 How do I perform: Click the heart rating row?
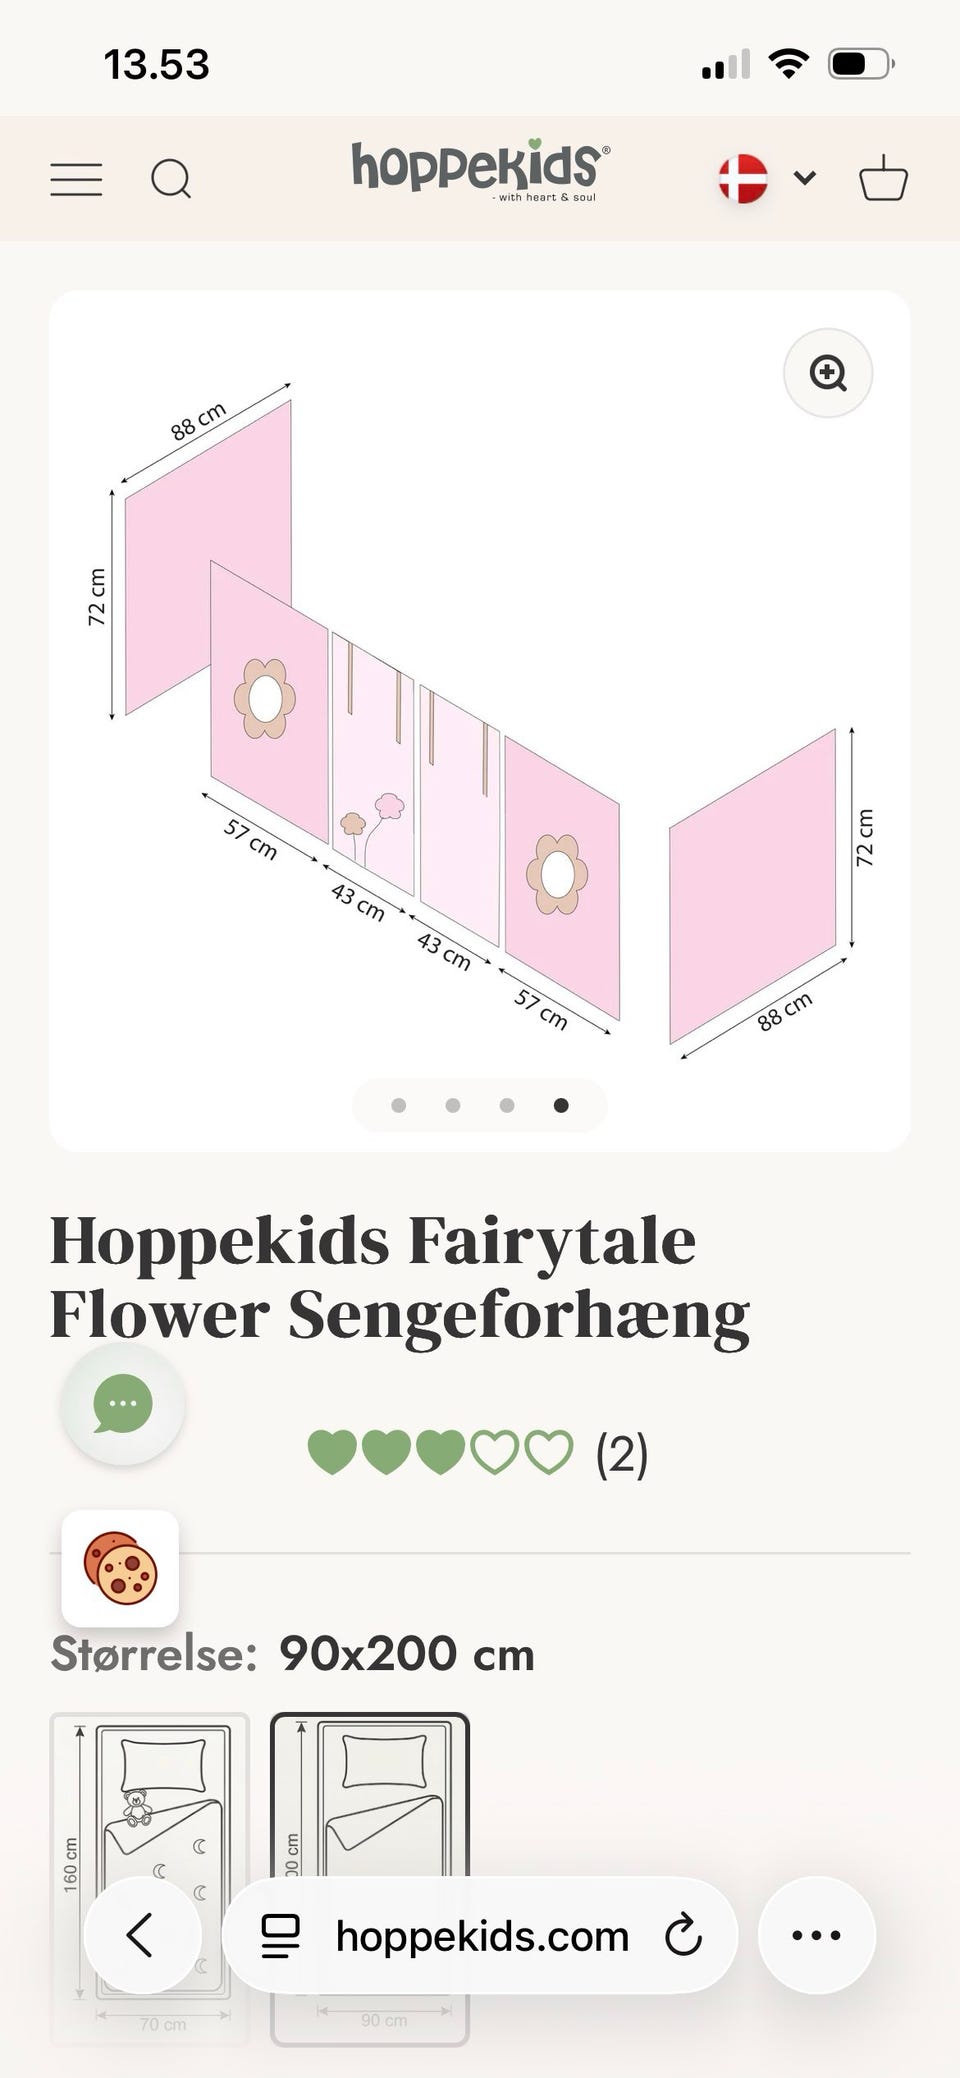[440, 1453]
